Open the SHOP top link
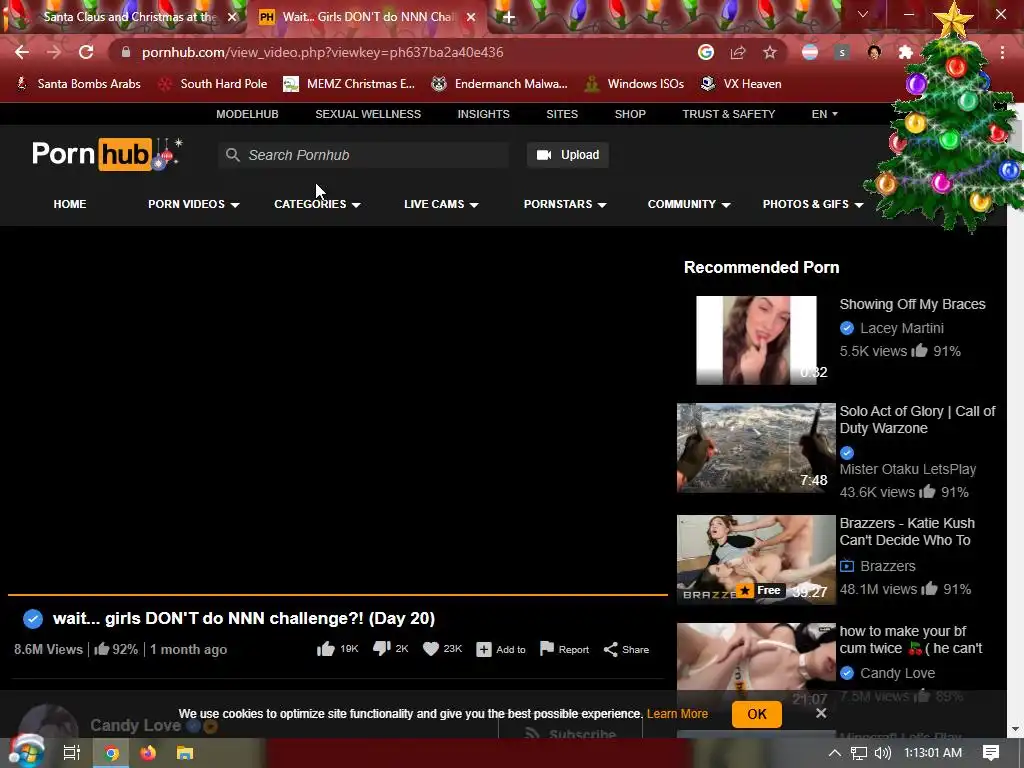The image size is (1024, 768). pyautogui.click(x=630, y=114)
